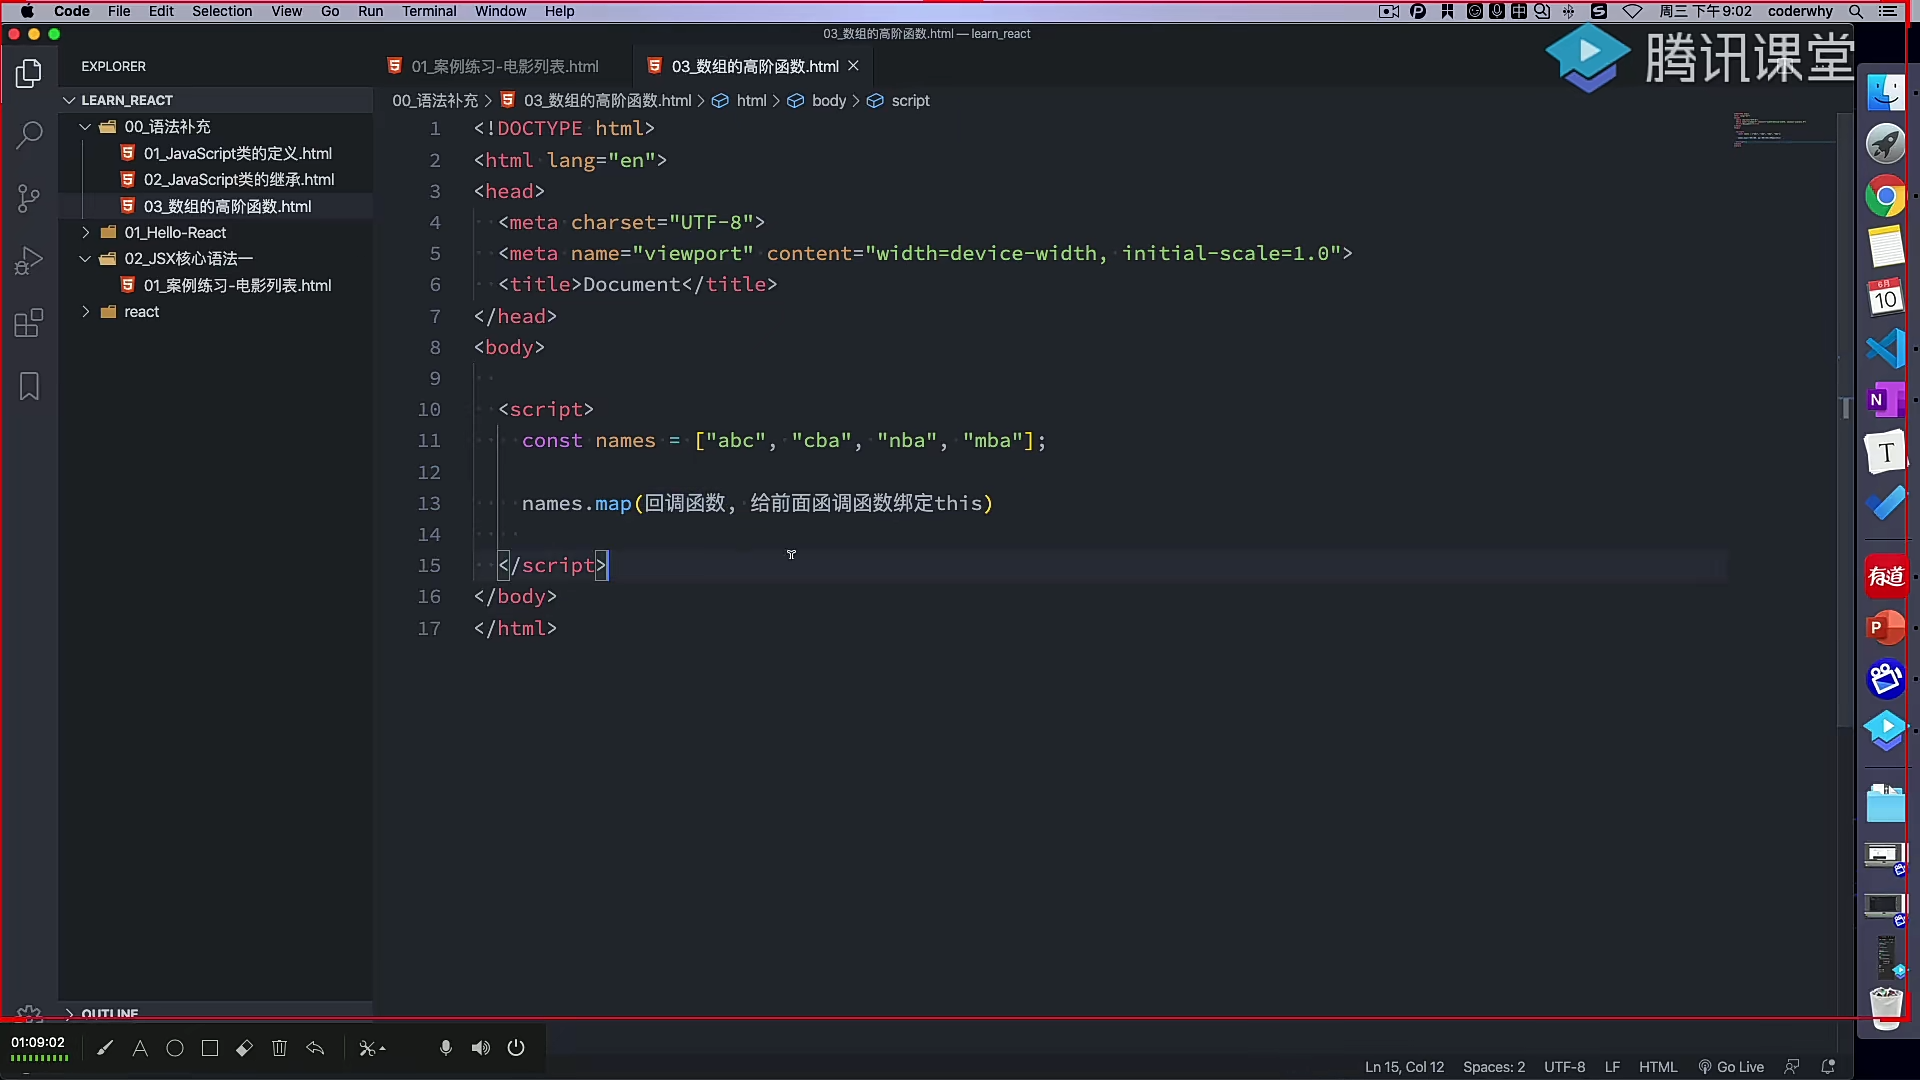Click the Spaces: 2 indentation setting
The height and width of the screenshot is (1080, 1920).
(1494, 1067)
